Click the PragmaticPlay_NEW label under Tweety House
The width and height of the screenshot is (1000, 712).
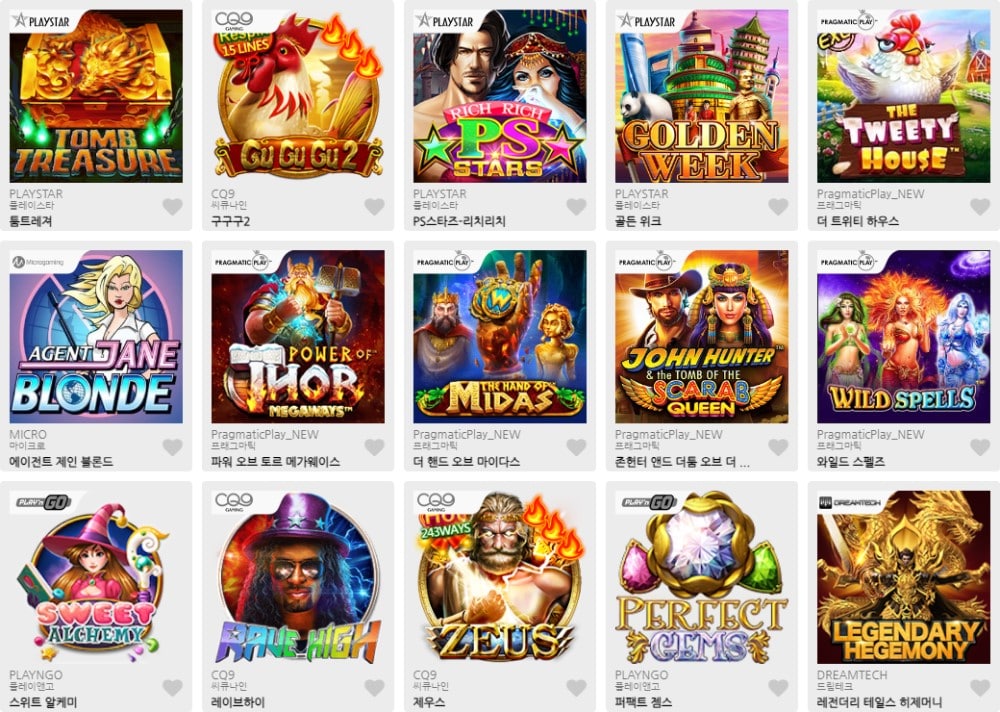[x=870, y=194]
